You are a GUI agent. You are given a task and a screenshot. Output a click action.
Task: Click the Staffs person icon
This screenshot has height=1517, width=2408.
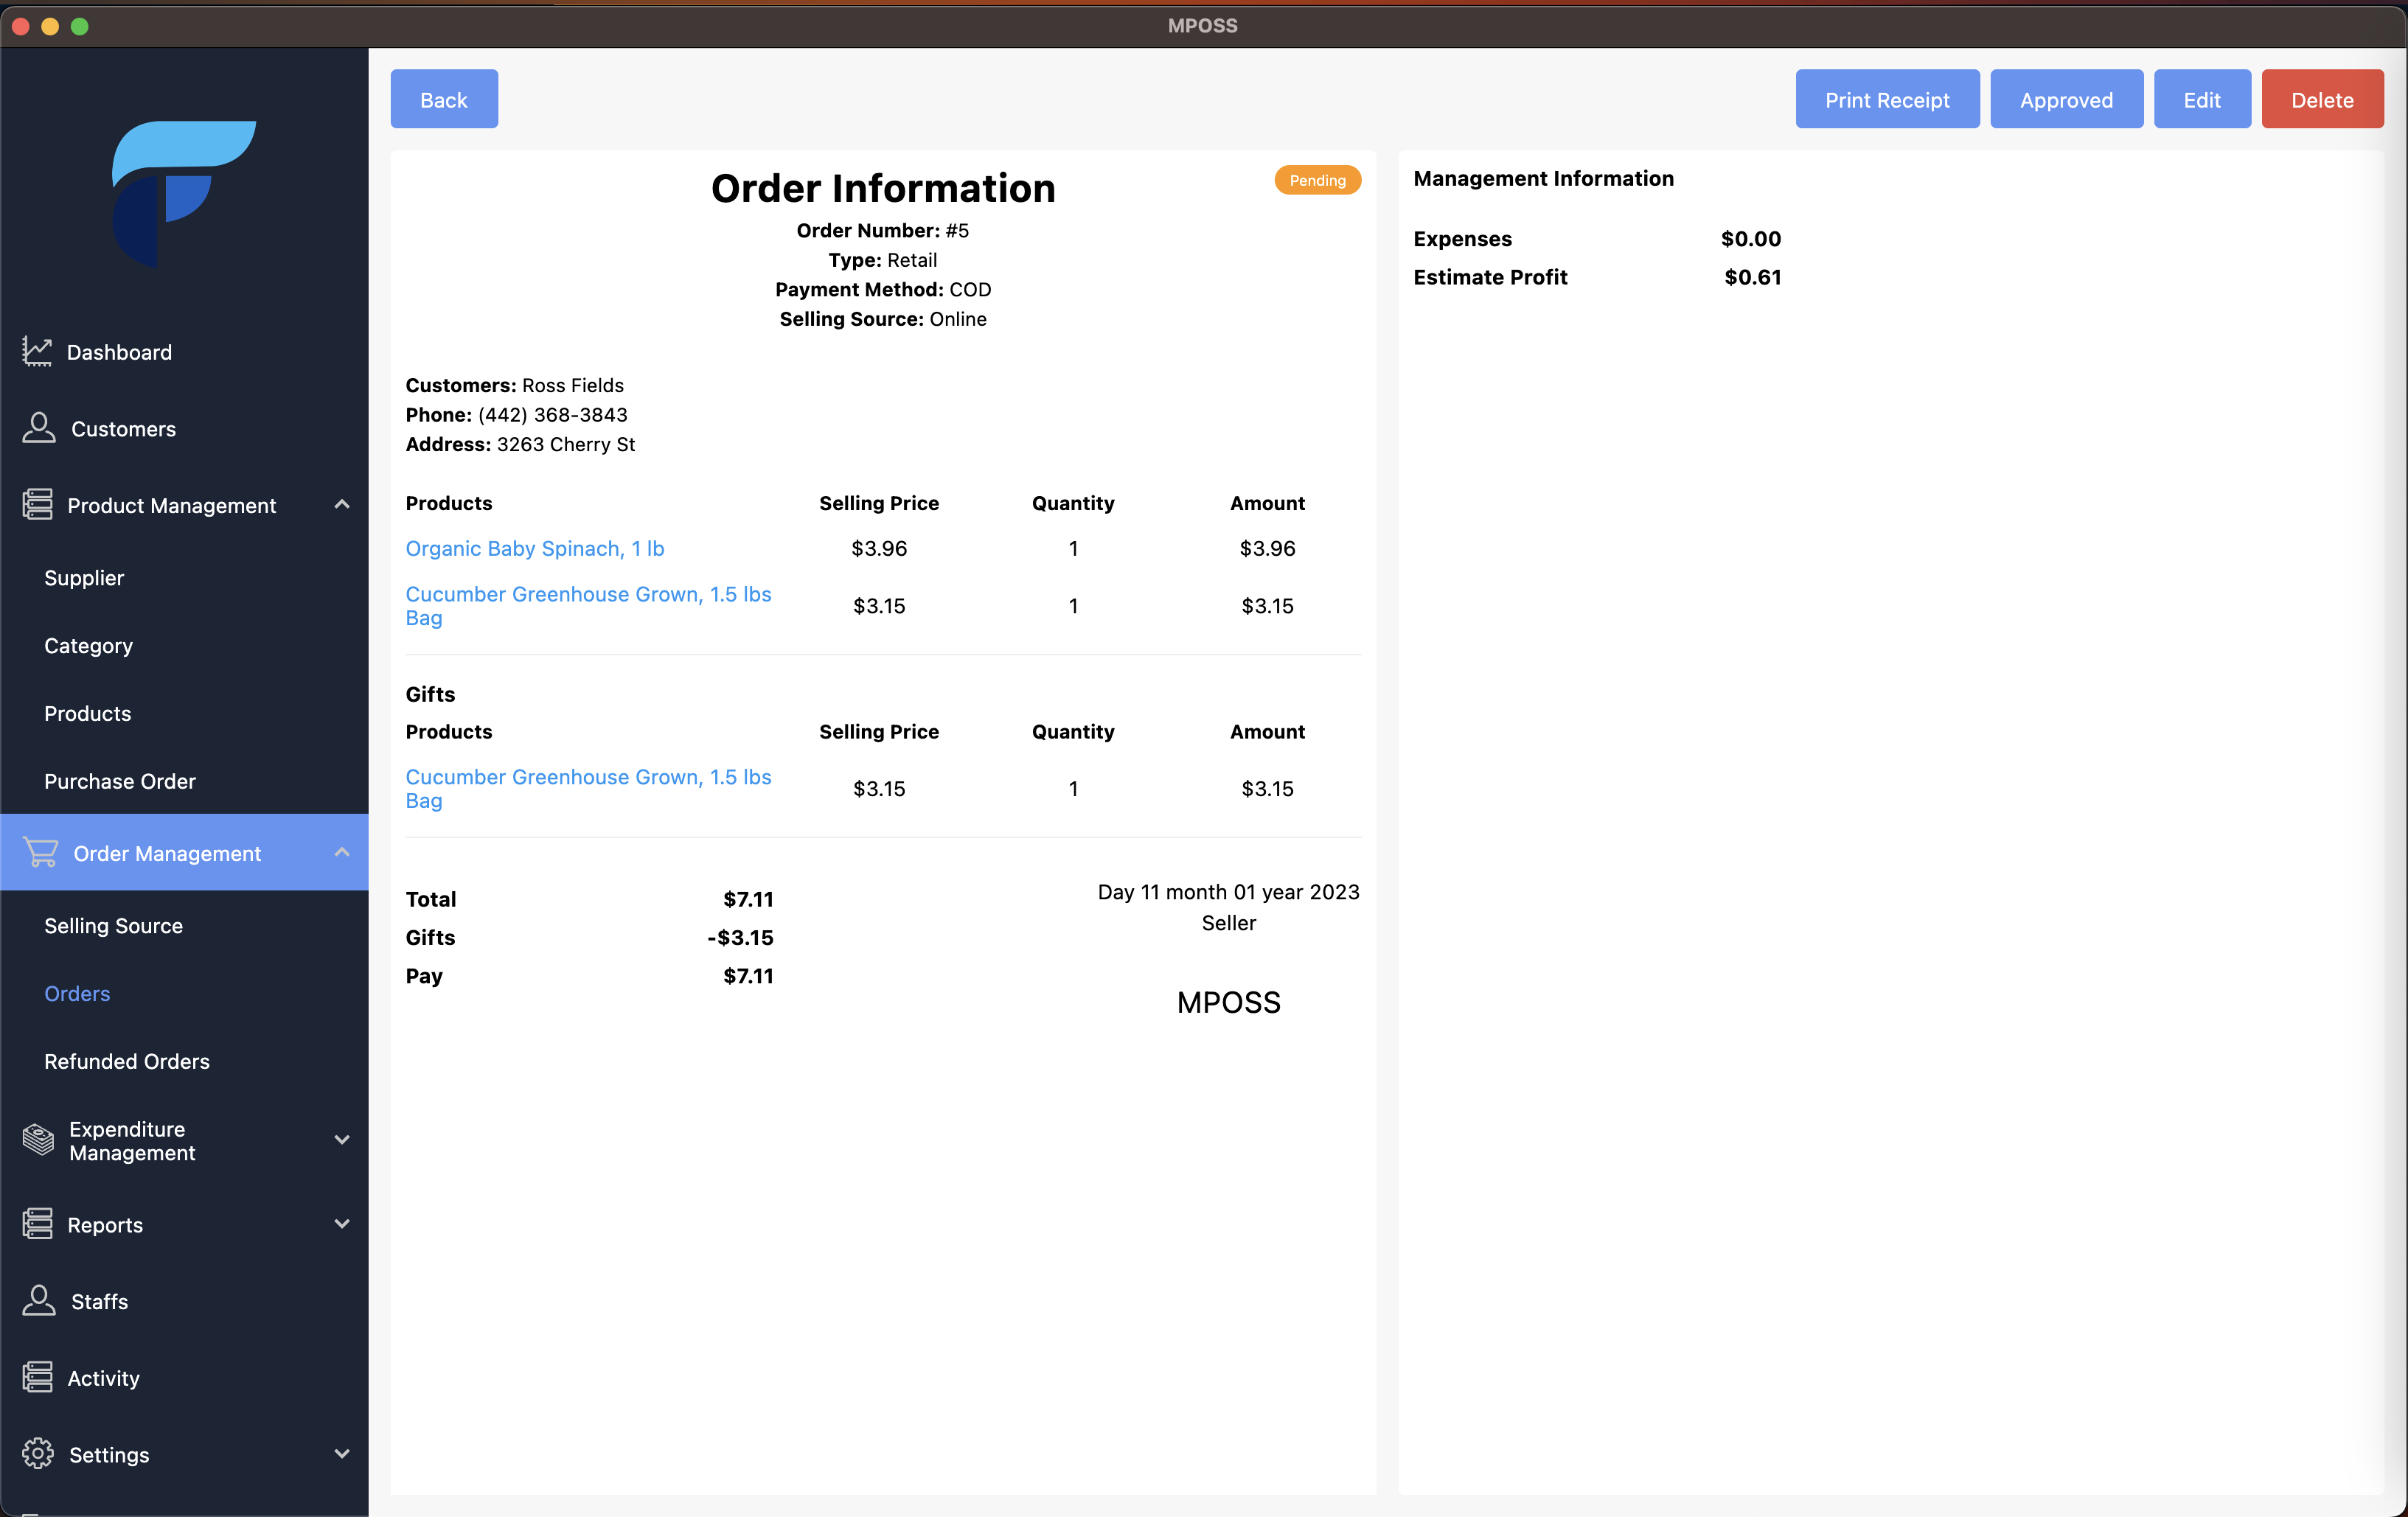click(38, 1300)
